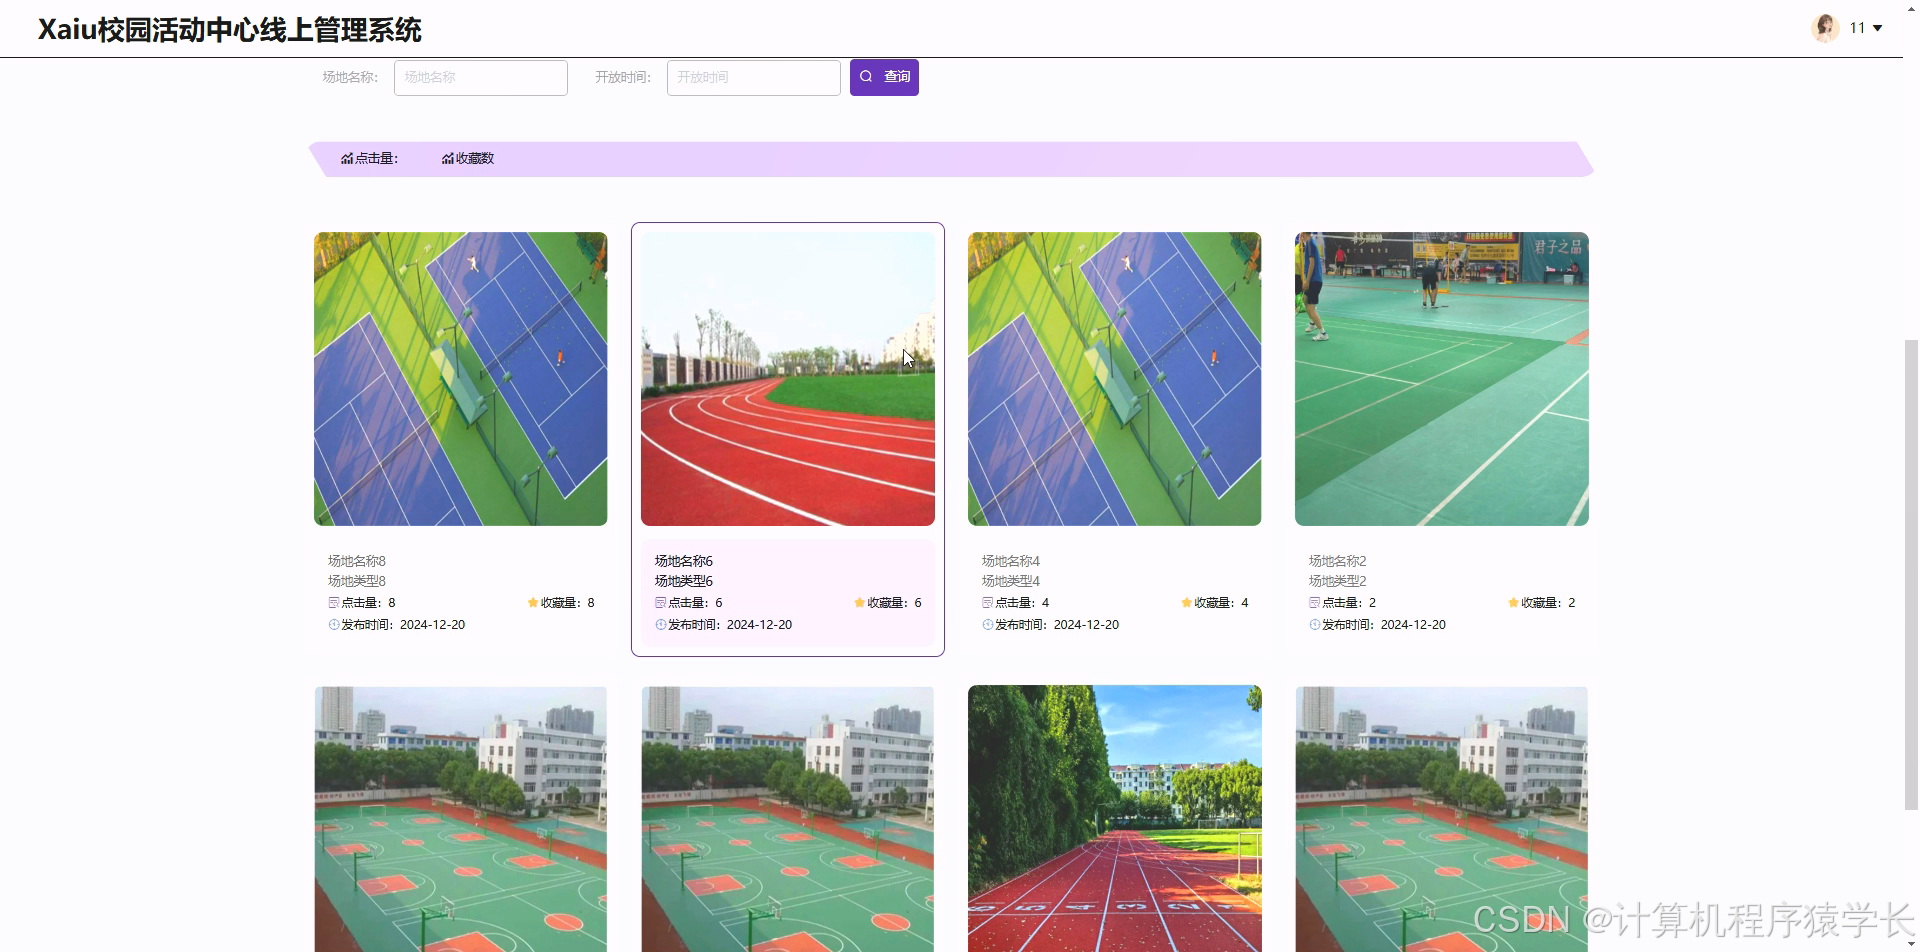Click the chart icon before 点击量 sort

(347, 158)
